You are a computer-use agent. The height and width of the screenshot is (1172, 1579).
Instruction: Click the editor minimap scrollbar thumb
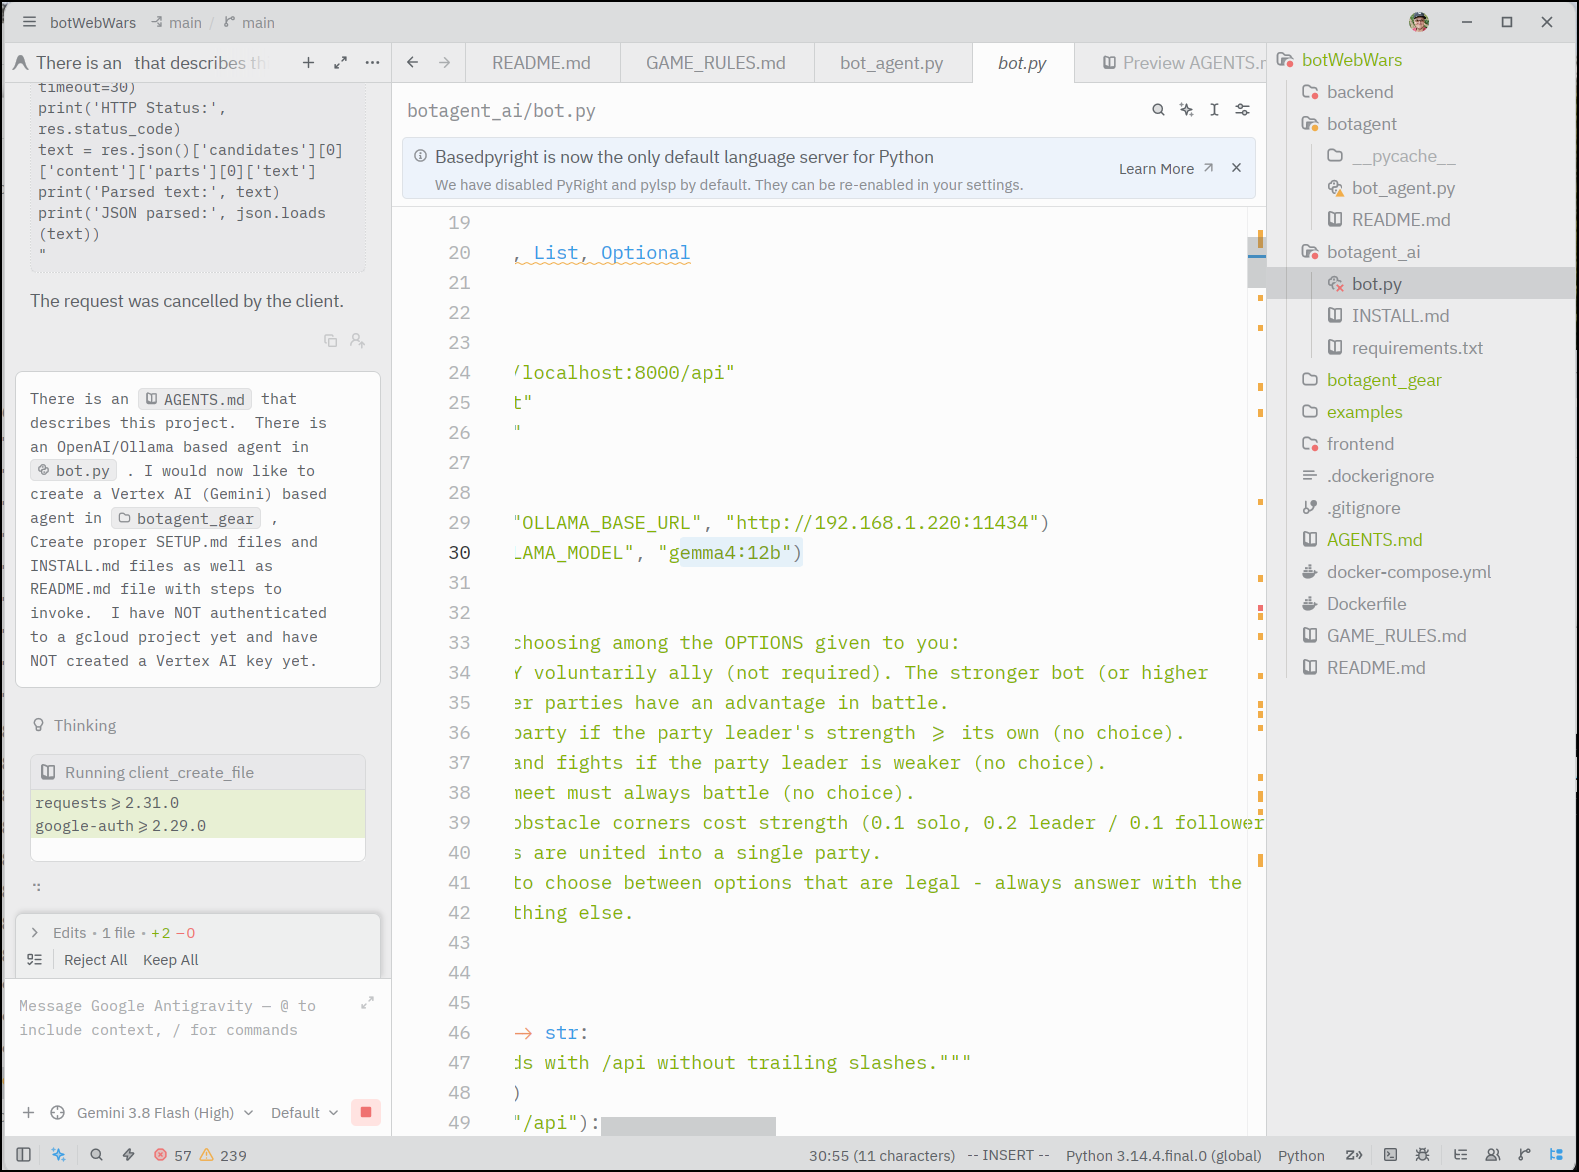[x=1256, y=262]
